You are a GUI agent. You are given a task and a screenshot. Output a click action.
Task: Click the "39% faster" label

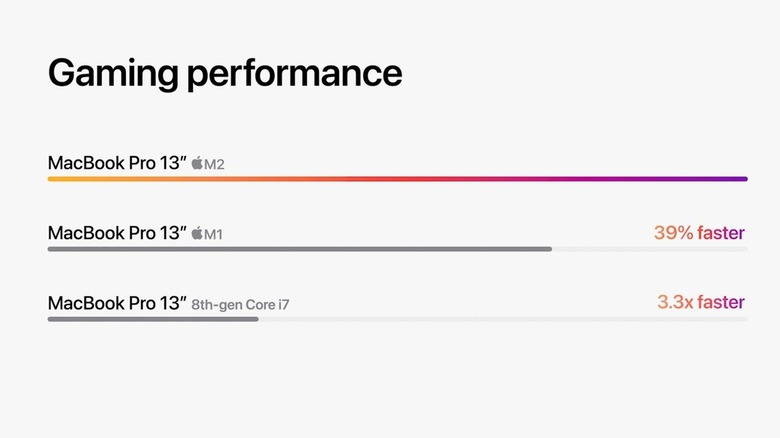699,233
